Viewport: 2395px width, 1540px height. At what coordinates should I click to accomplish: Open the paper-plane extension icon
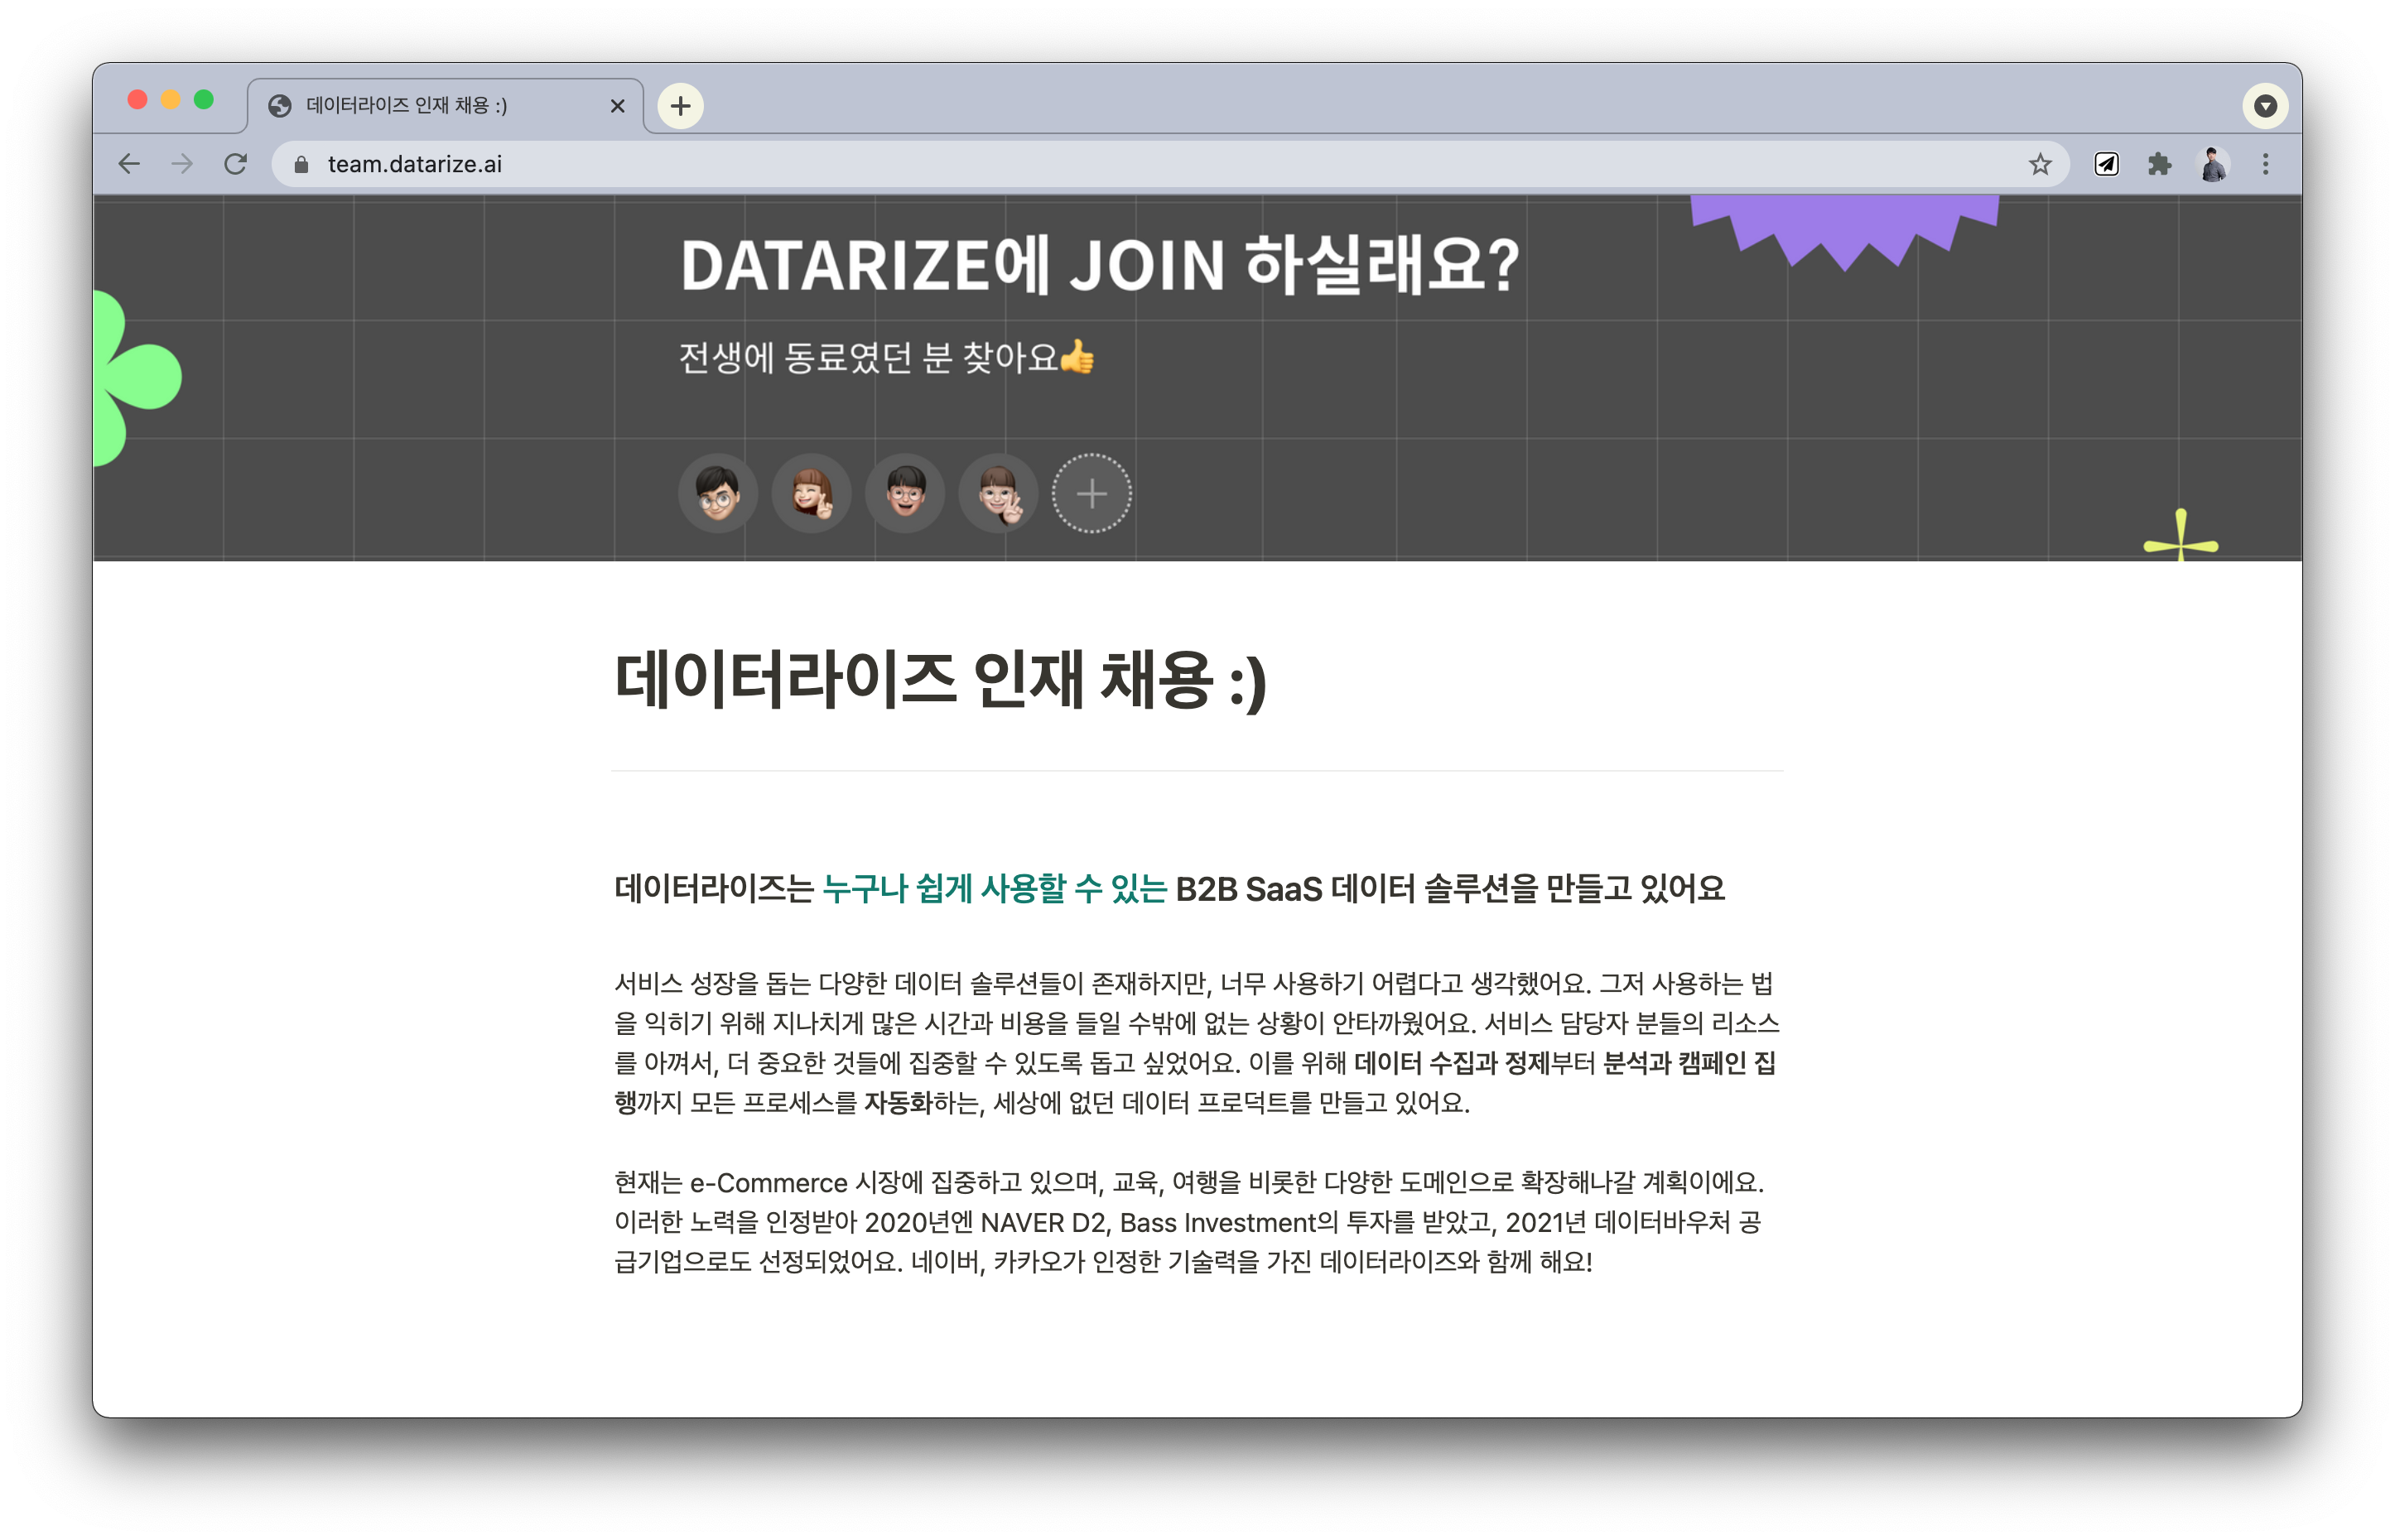coord(2106,164)
